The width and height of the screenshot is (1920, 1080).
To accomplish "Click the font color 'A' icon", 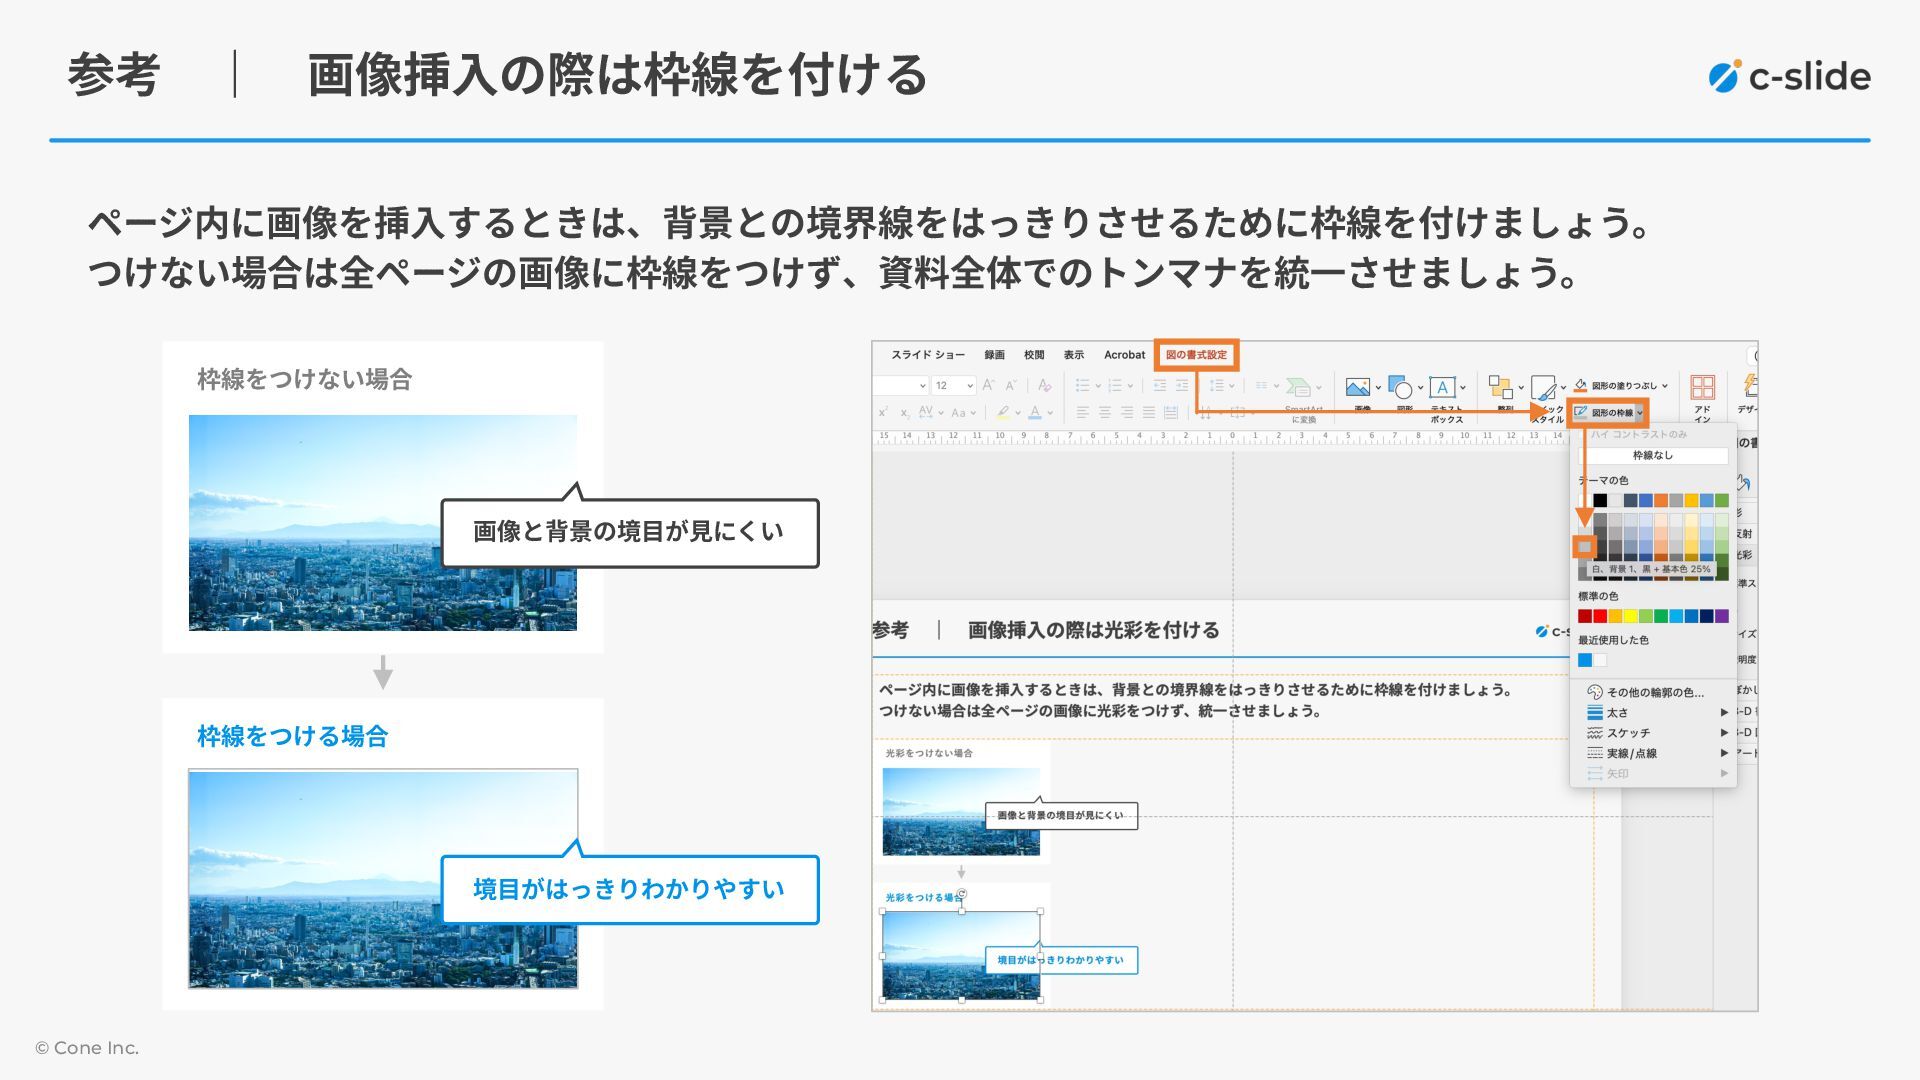I will tap(1035, 412).
